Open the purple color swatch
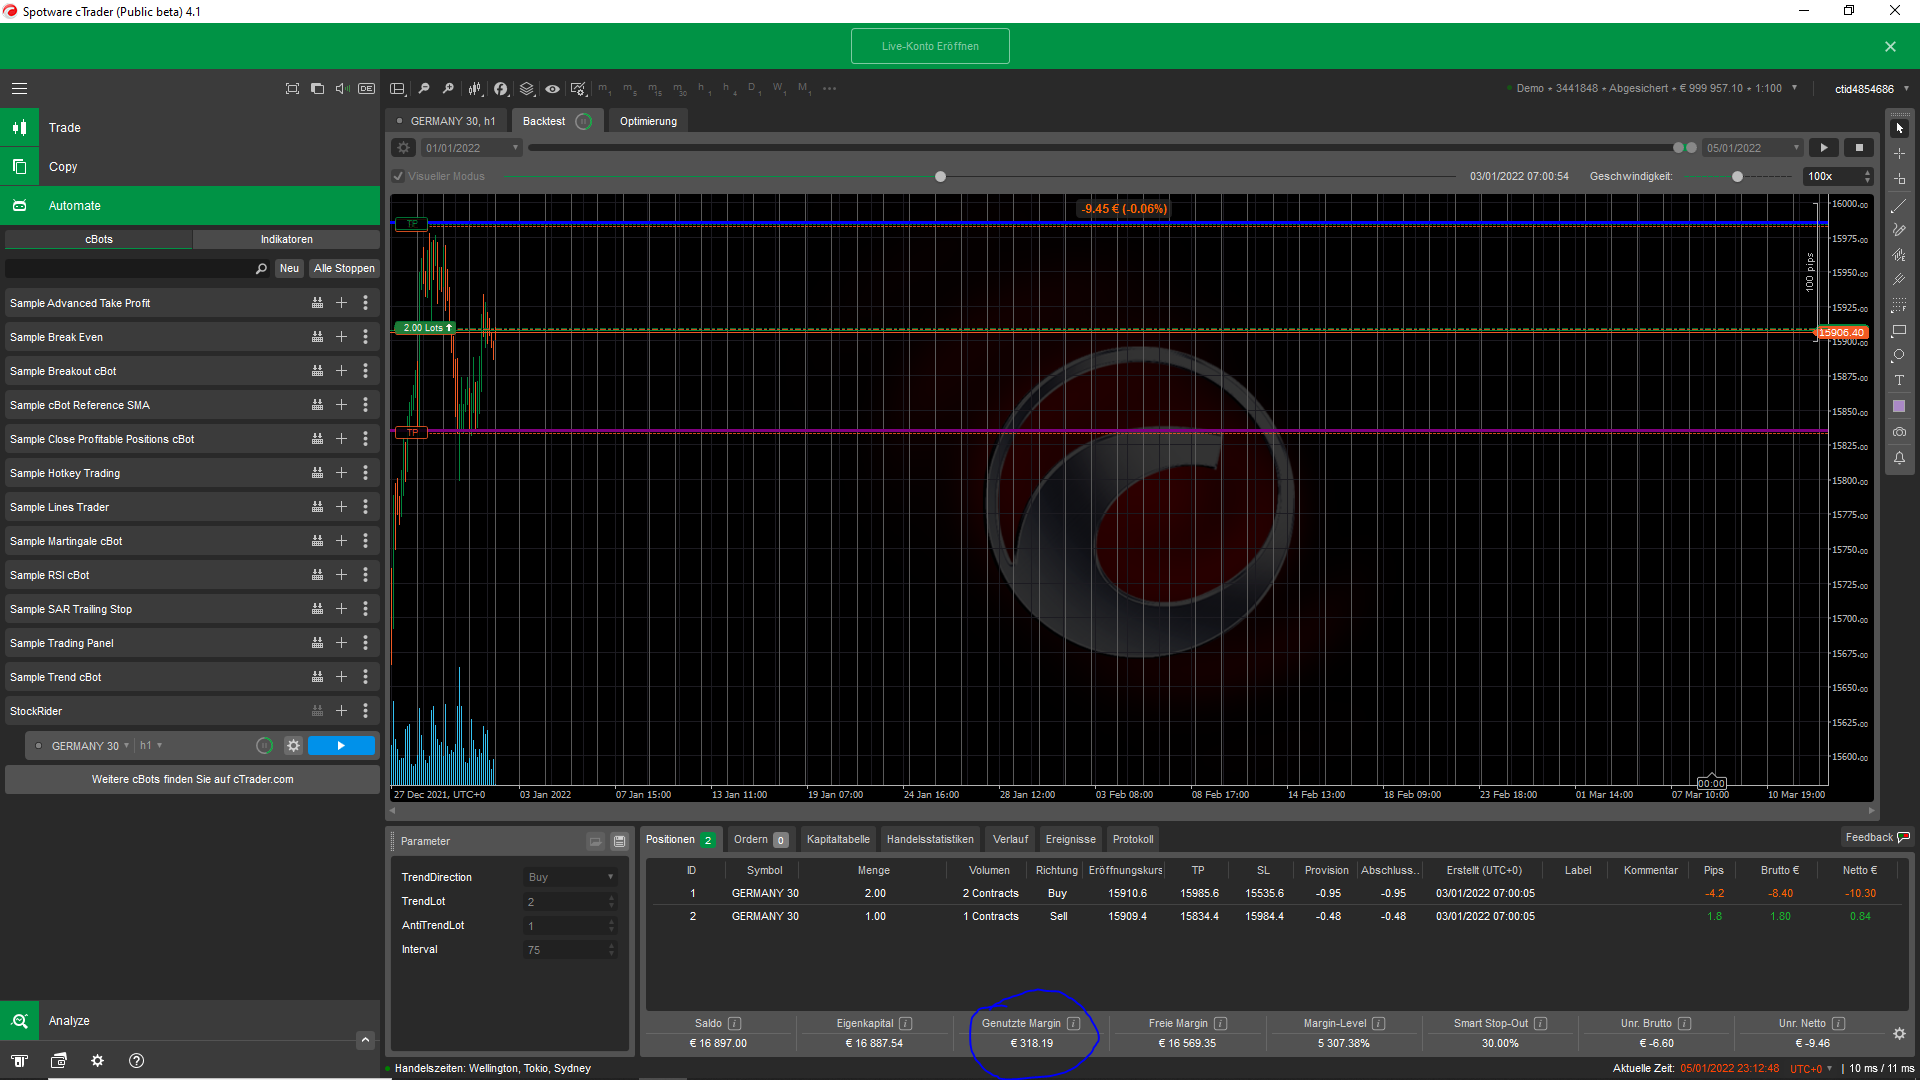Screen dimensions: 1920x1080 pyautogui.click(x=1899, y=406)
